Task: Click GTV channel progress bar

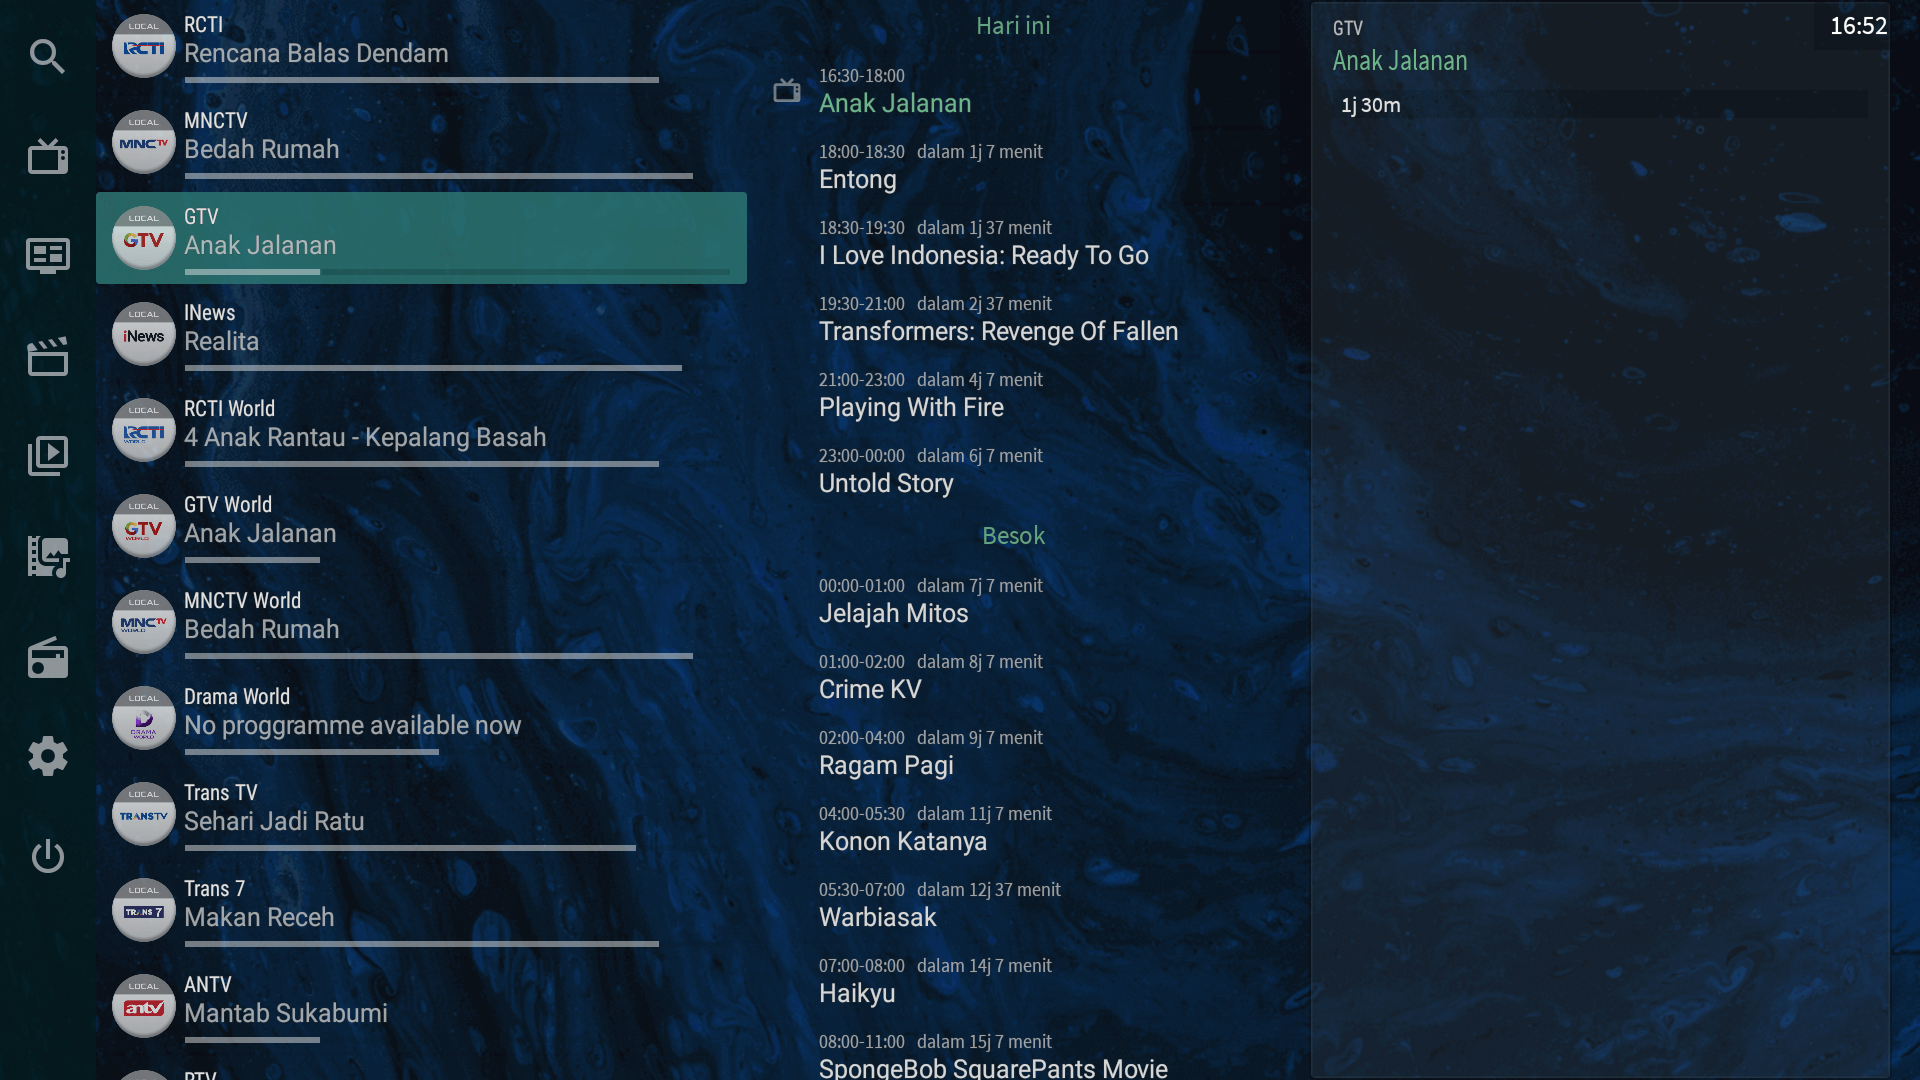Action: 457,272
